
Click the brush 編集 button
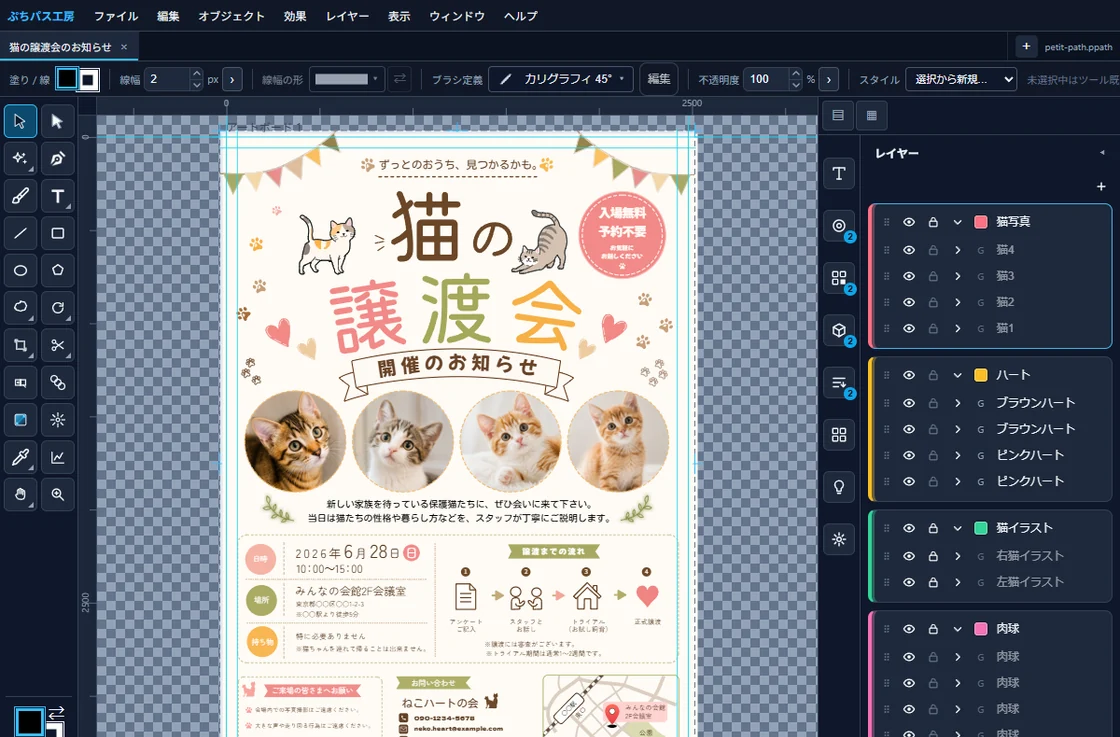pos(659,79)
